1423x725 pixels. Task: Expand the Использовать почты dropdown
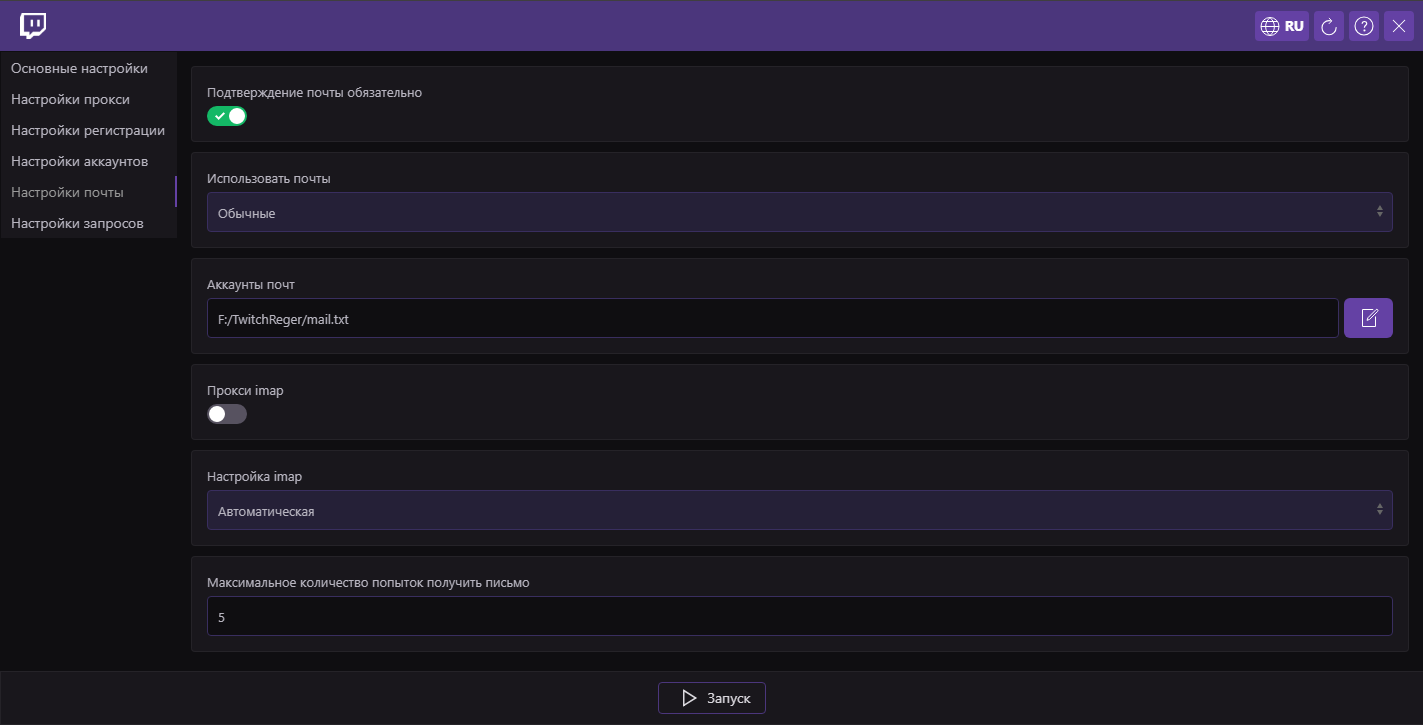point(798,213)
